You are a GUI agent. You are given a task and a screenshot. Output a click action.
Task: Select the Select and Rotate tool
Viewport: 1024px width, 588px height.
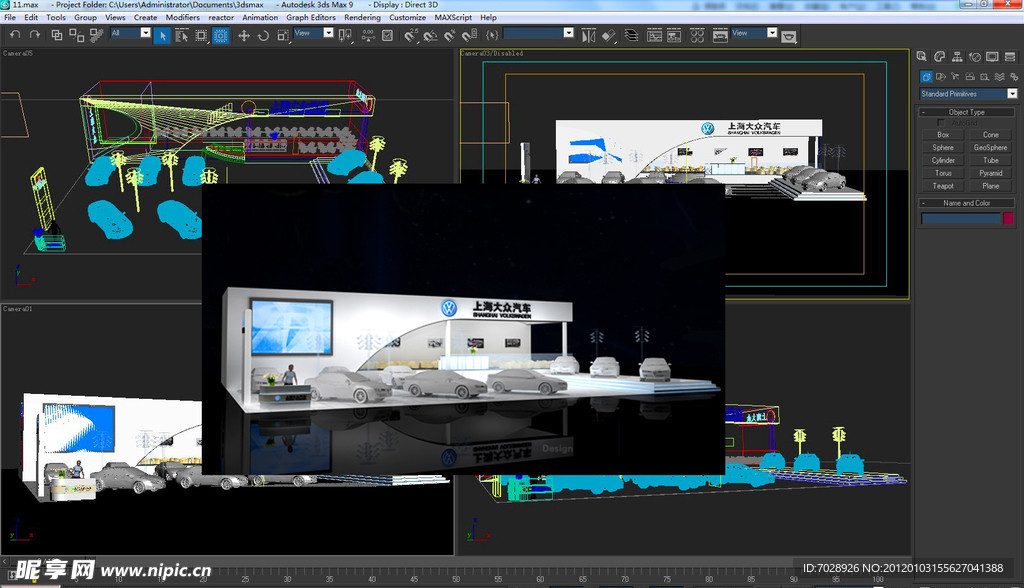pyautogui.click(x=263, y=35)
